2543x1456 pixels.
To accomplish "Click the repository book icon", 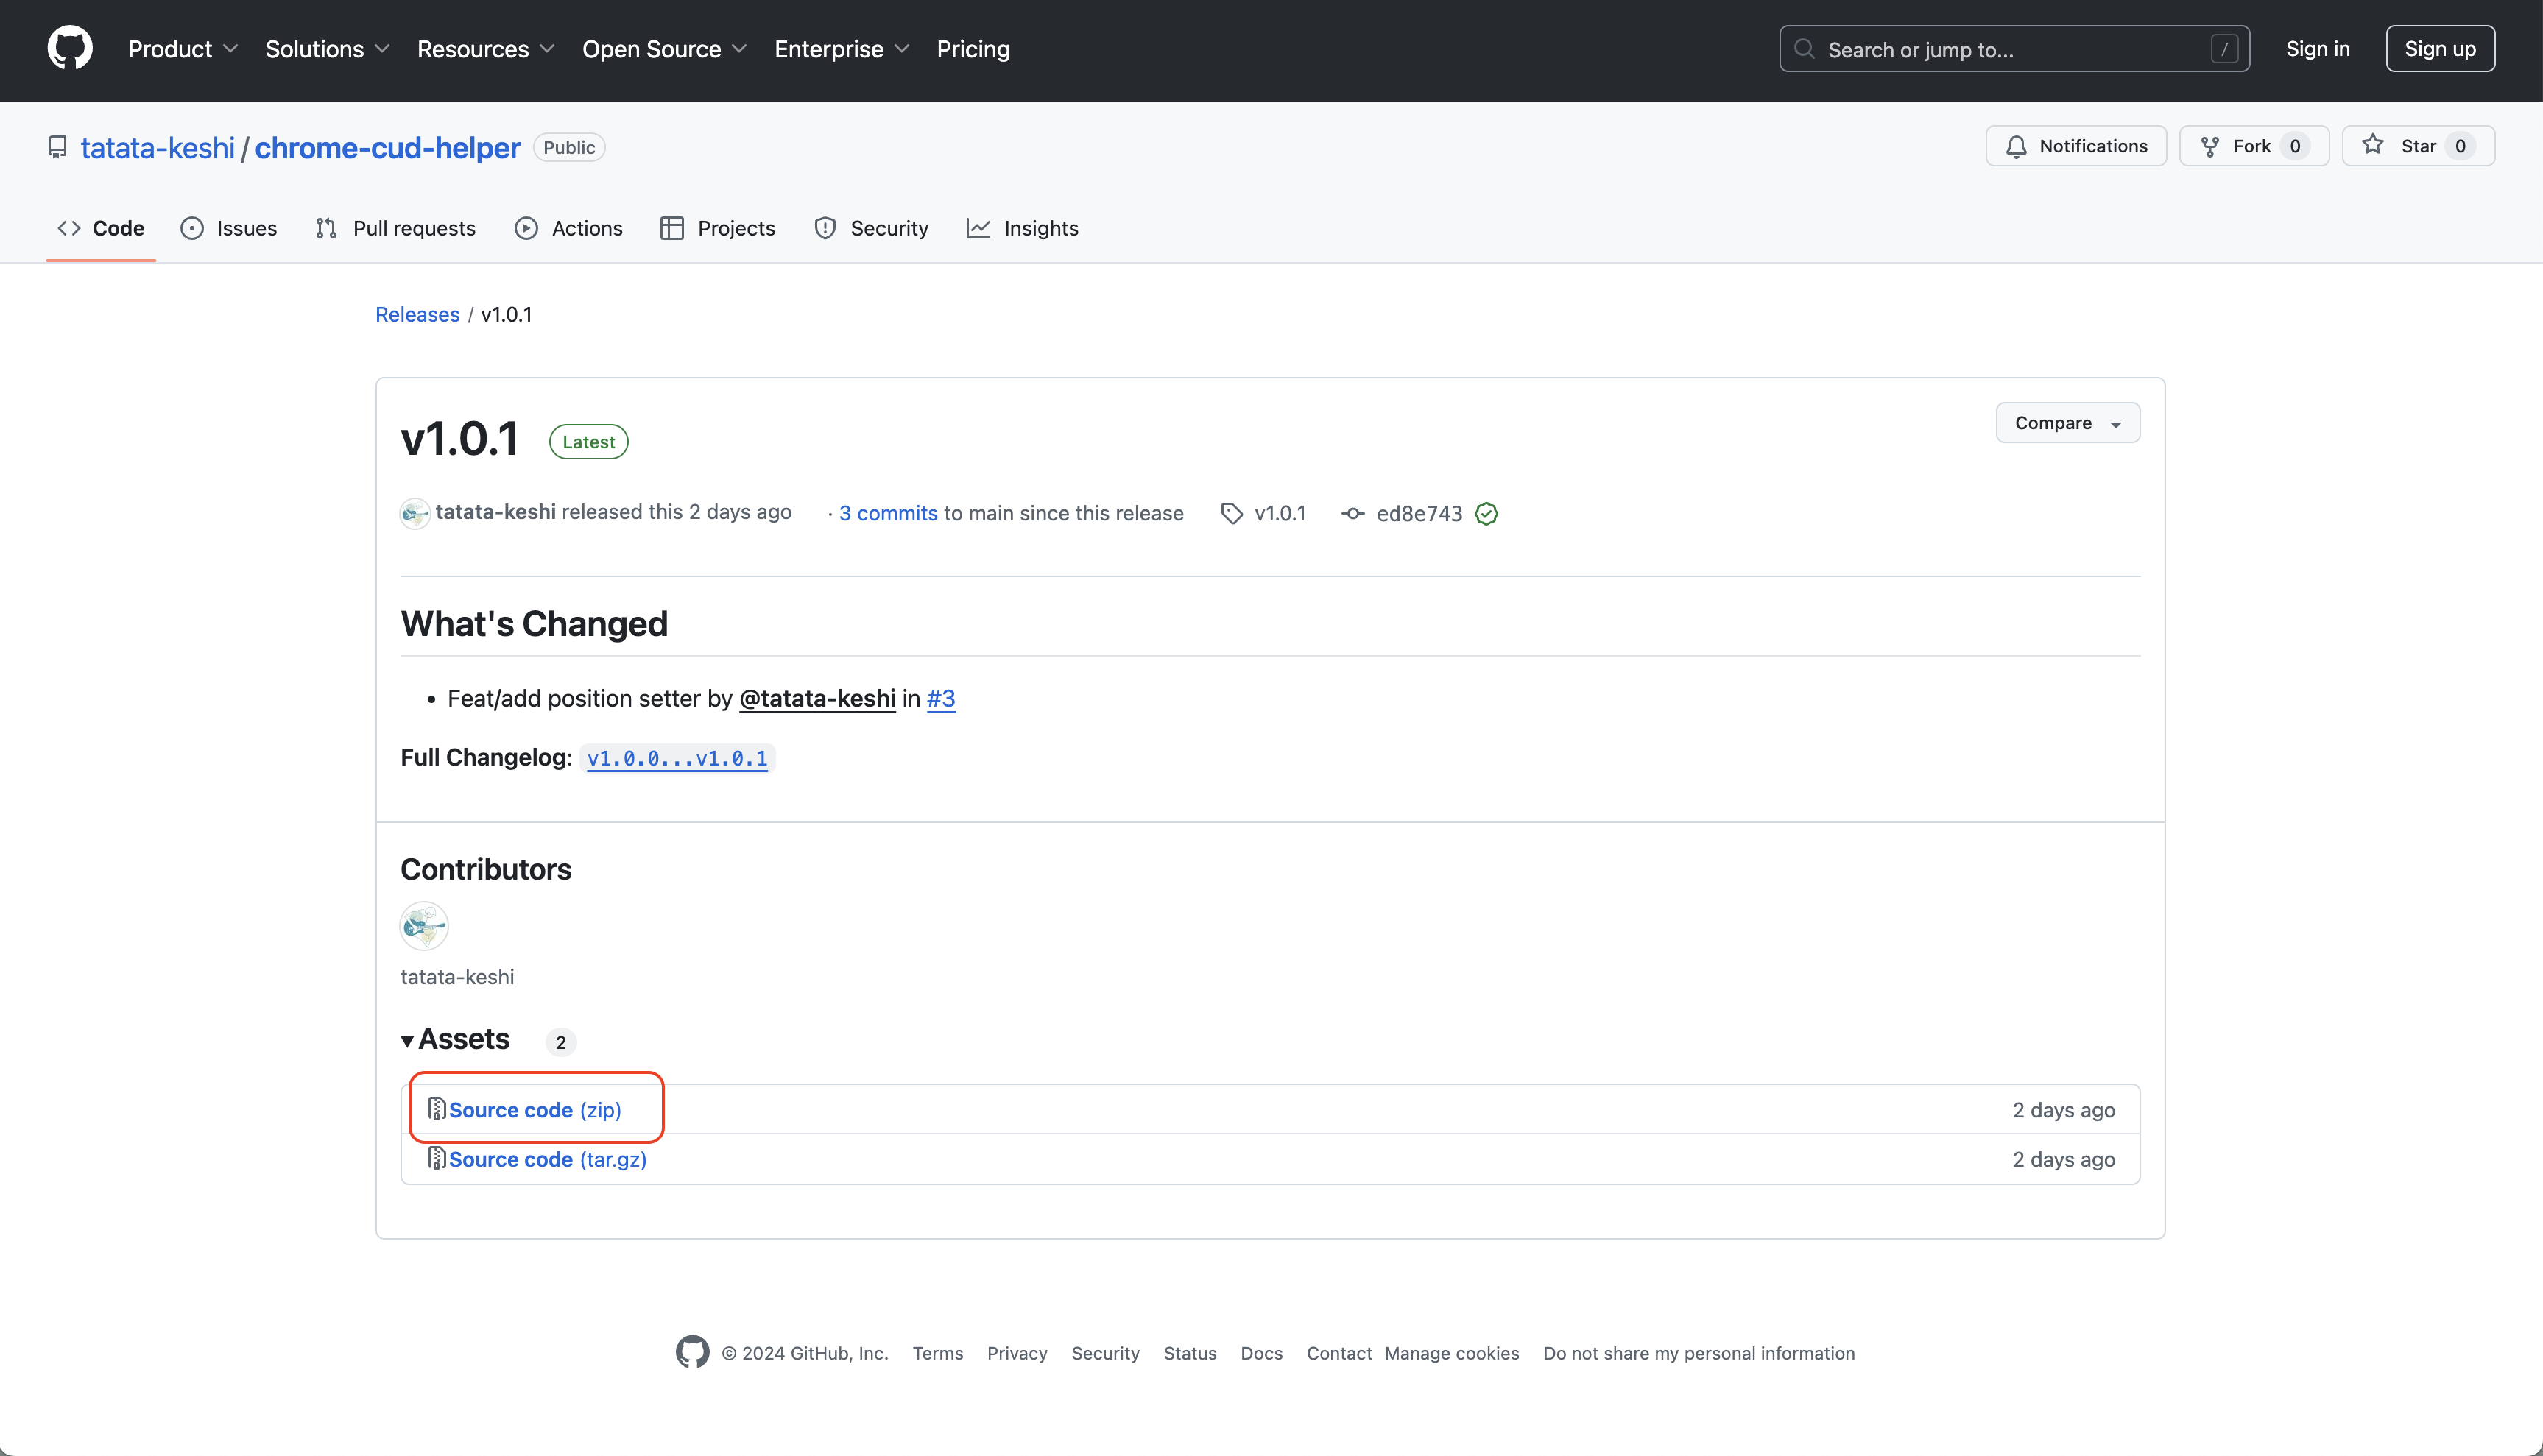I will [x=58, y=147].
